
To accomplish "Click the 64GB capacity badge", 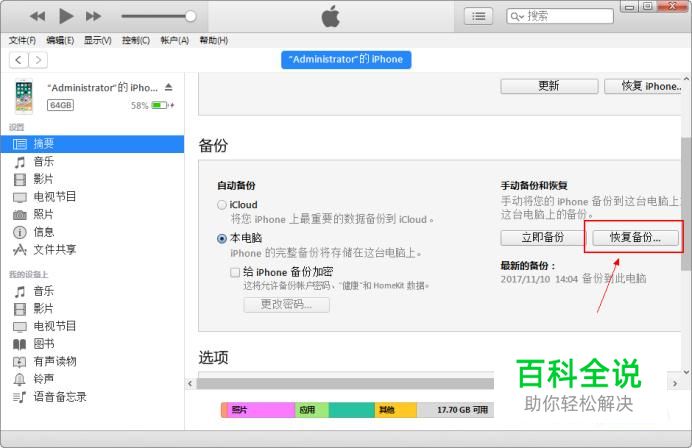I will 60,105.
